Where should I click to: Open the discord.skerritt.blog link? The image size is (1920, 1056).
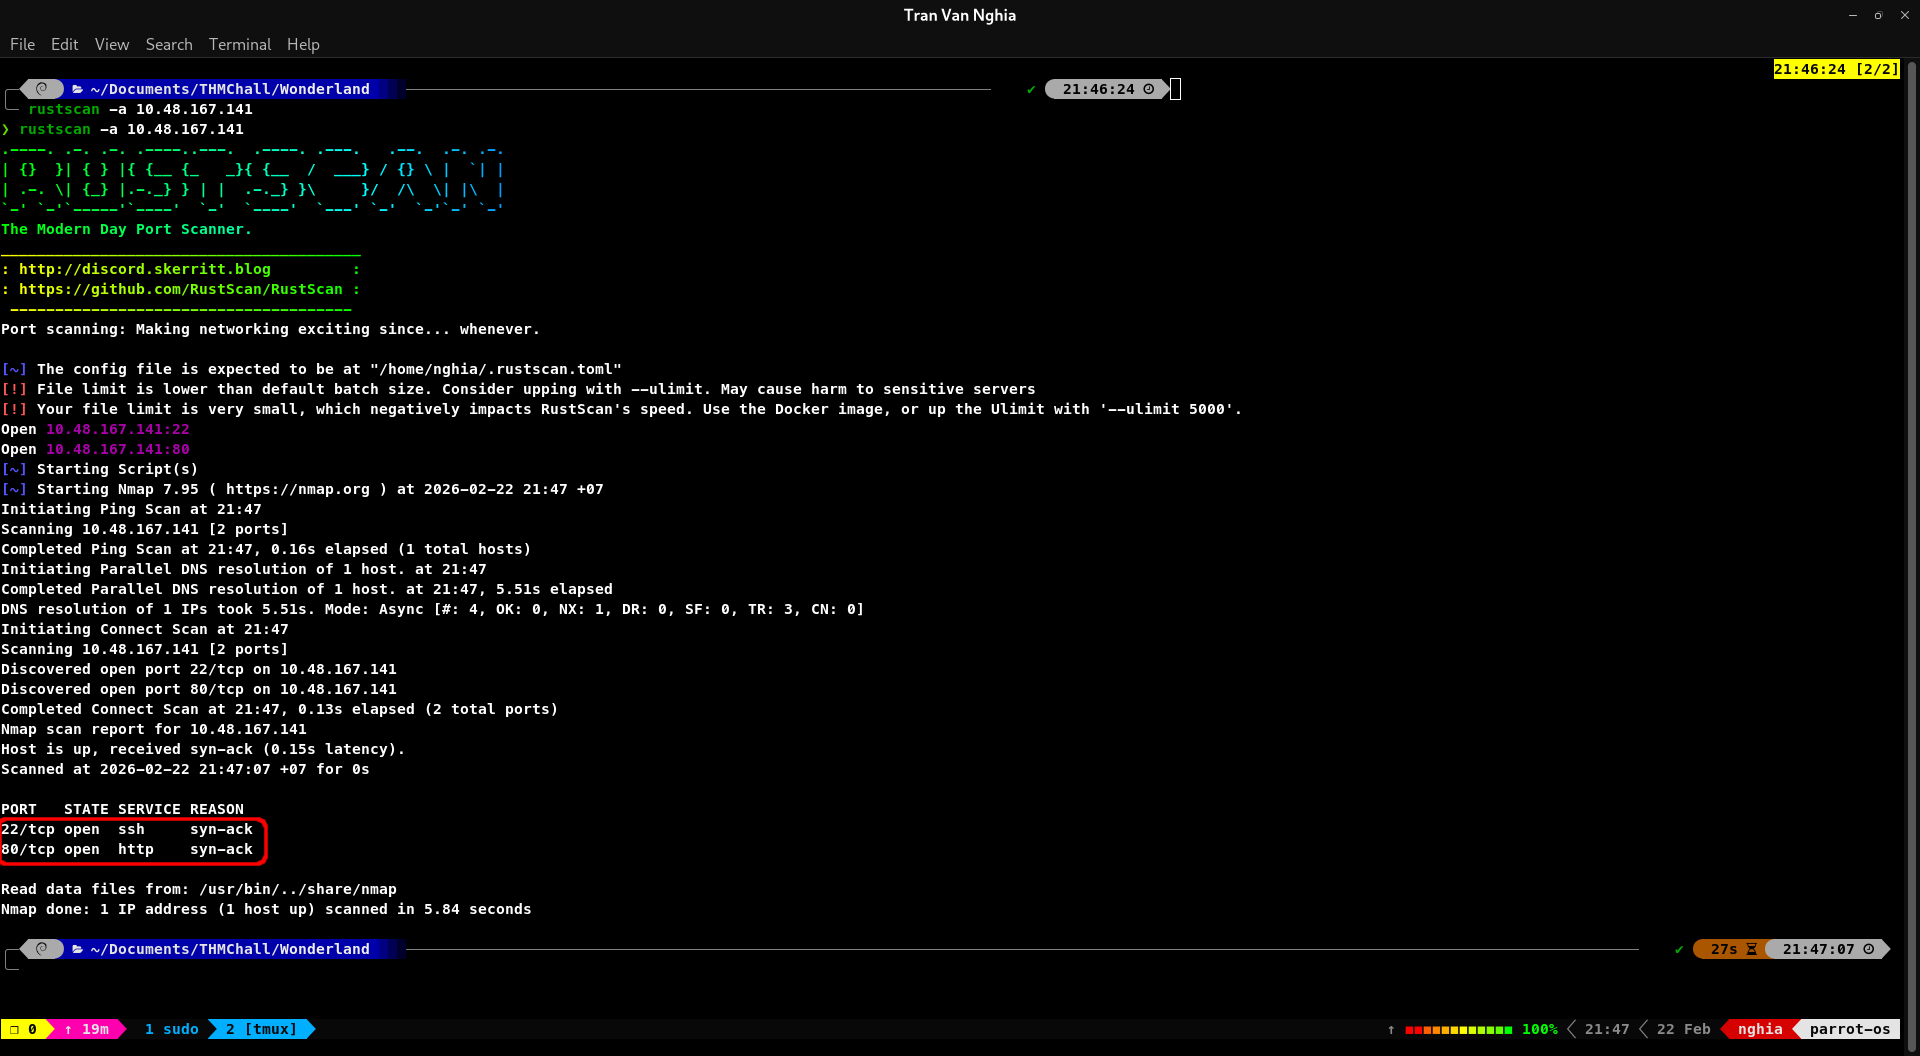144,269
